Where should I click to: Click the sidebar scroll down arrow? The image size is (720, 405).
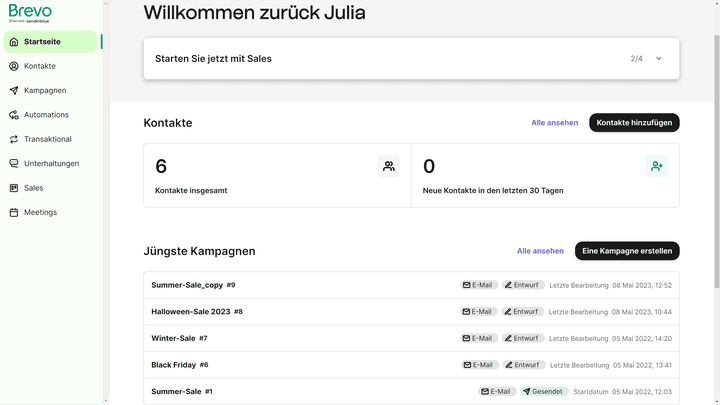pos(106,401)
